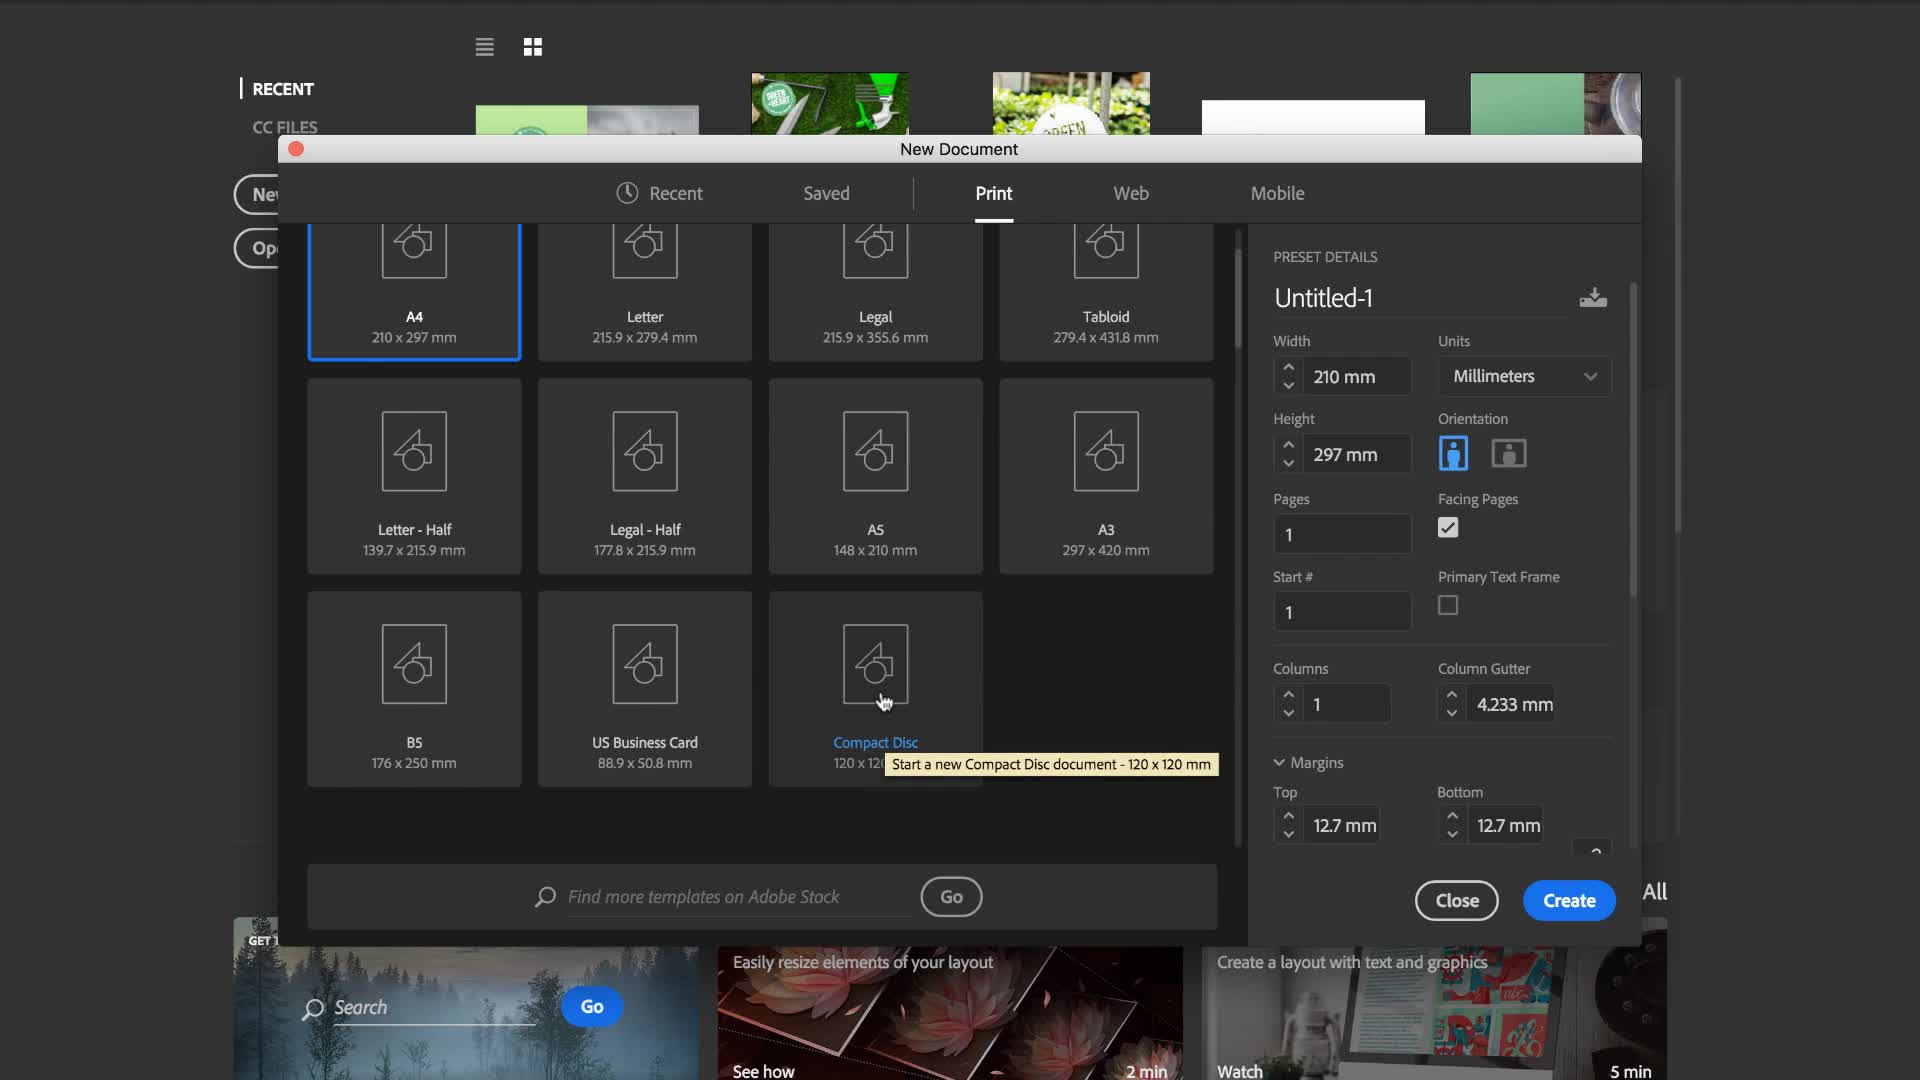Select the B5 preset icon
This screenshot has width=1920, height=1080.
coord(414,664)
